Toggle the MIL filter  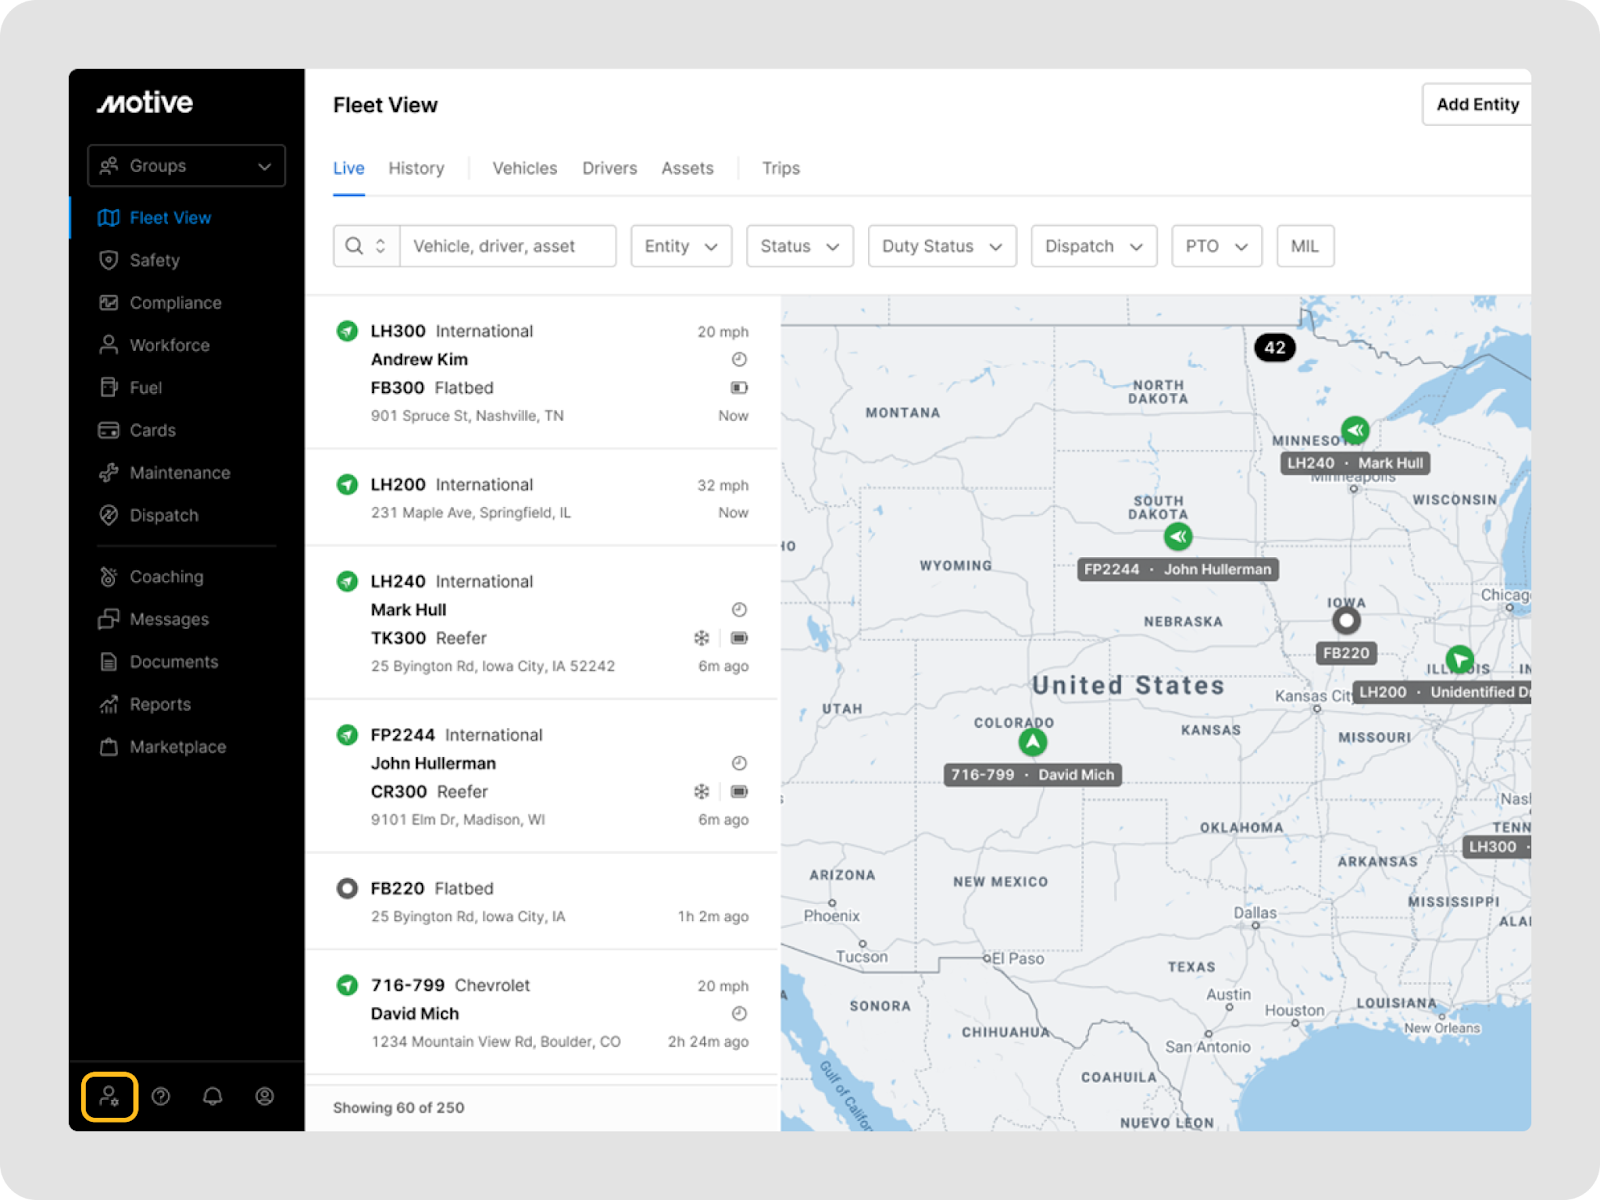coord(1304,246)
